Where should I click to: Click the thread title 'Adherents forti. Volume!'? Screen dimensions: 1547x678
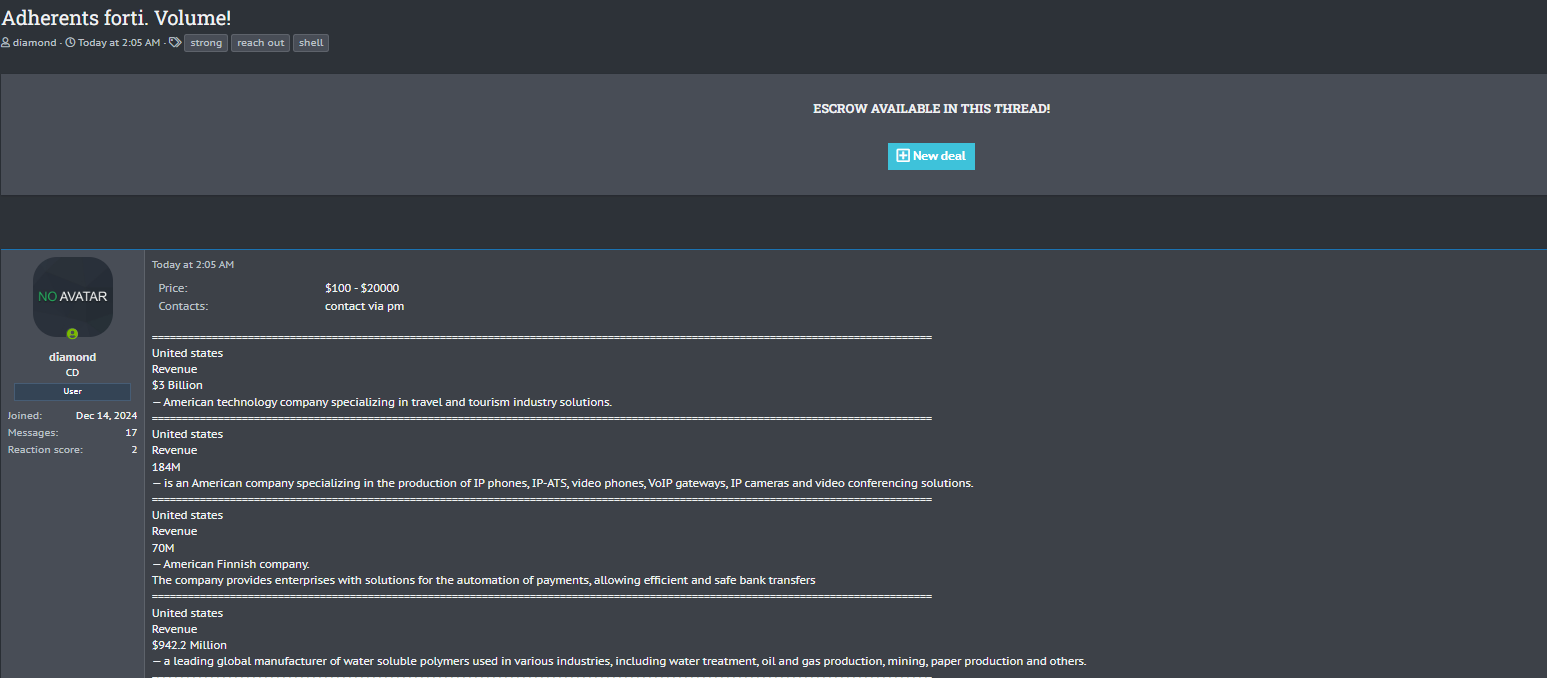pos(116,17)
